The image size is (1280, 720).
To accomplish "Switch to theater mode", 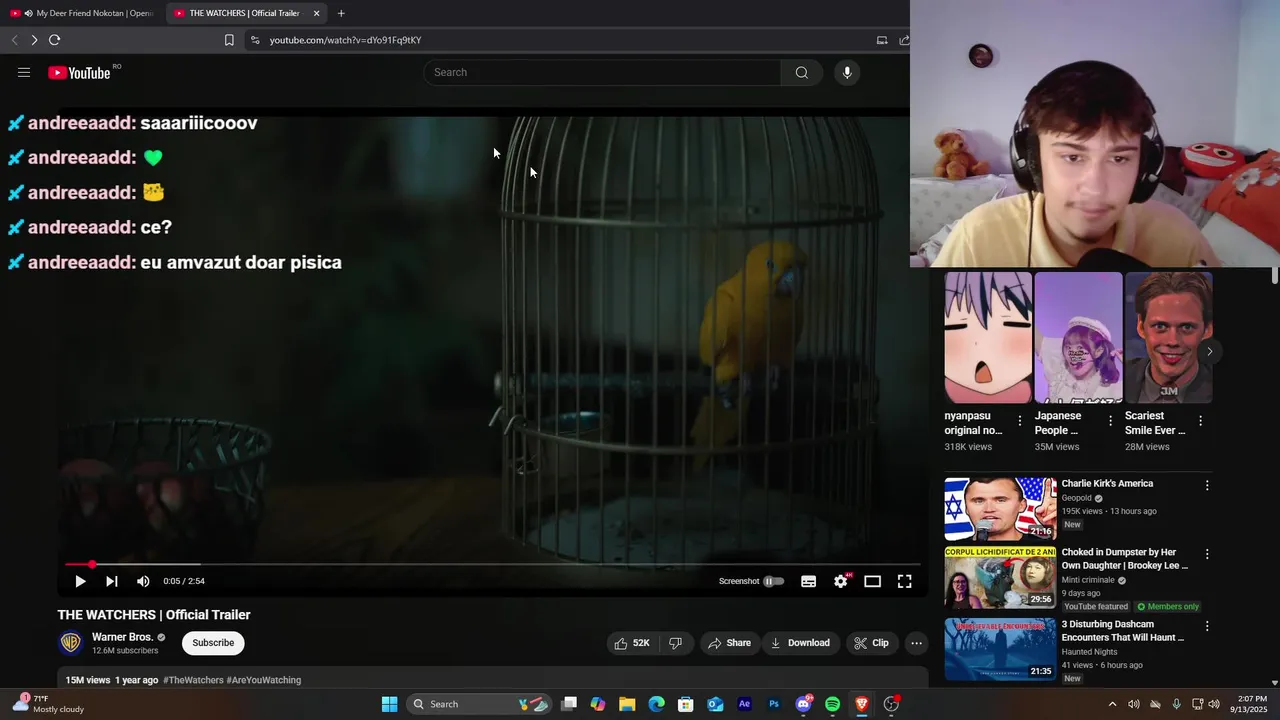I will 872,581.
